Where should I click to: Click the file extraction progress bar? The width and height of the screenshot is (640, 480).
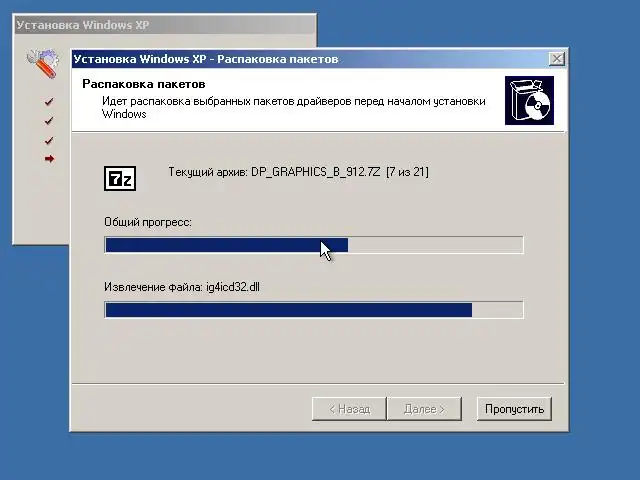[313, 310]
